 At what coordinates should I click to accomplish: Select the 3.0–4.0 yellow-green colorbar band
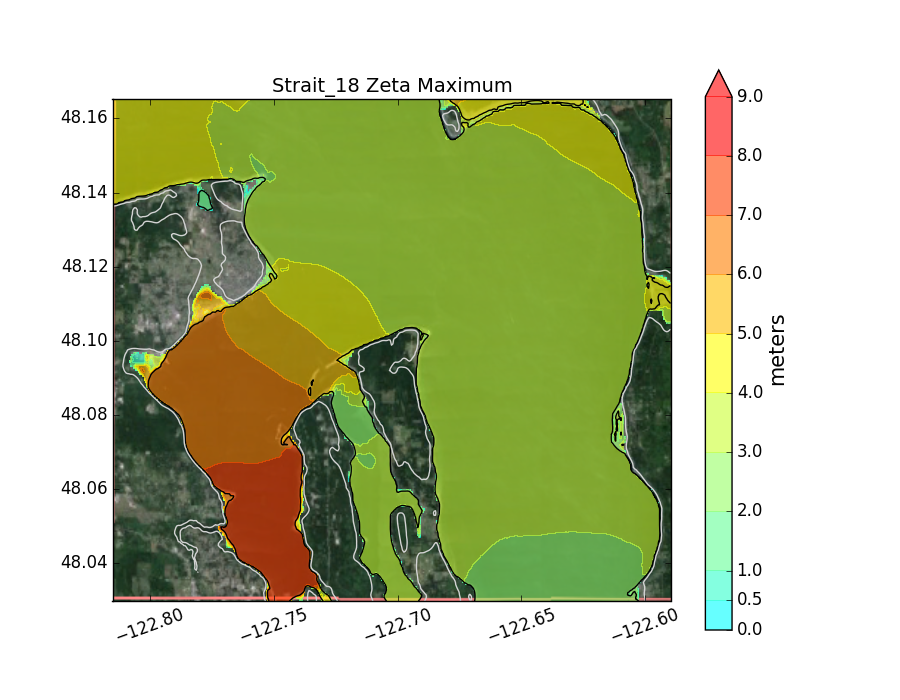point(719,422)
